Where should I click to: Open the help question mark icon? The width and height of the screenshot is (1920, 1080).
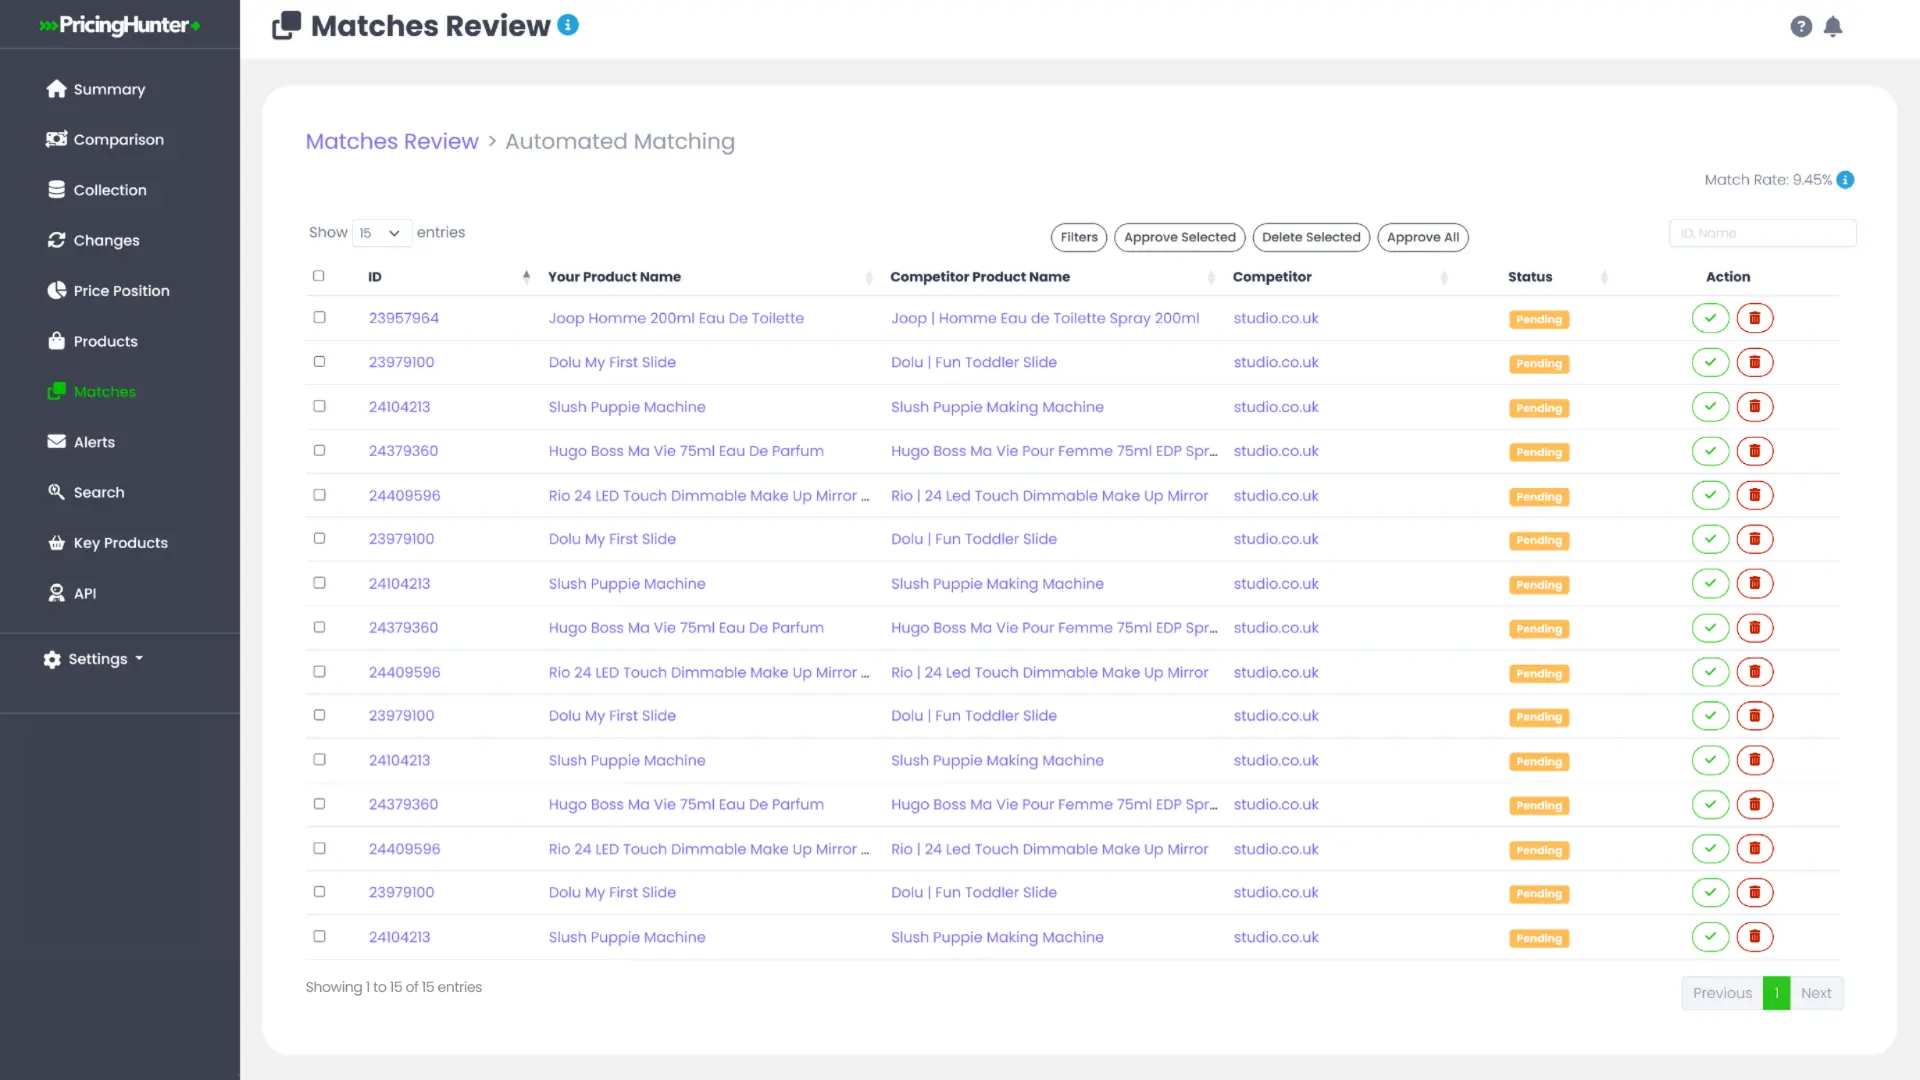[x=1800, y=27]
